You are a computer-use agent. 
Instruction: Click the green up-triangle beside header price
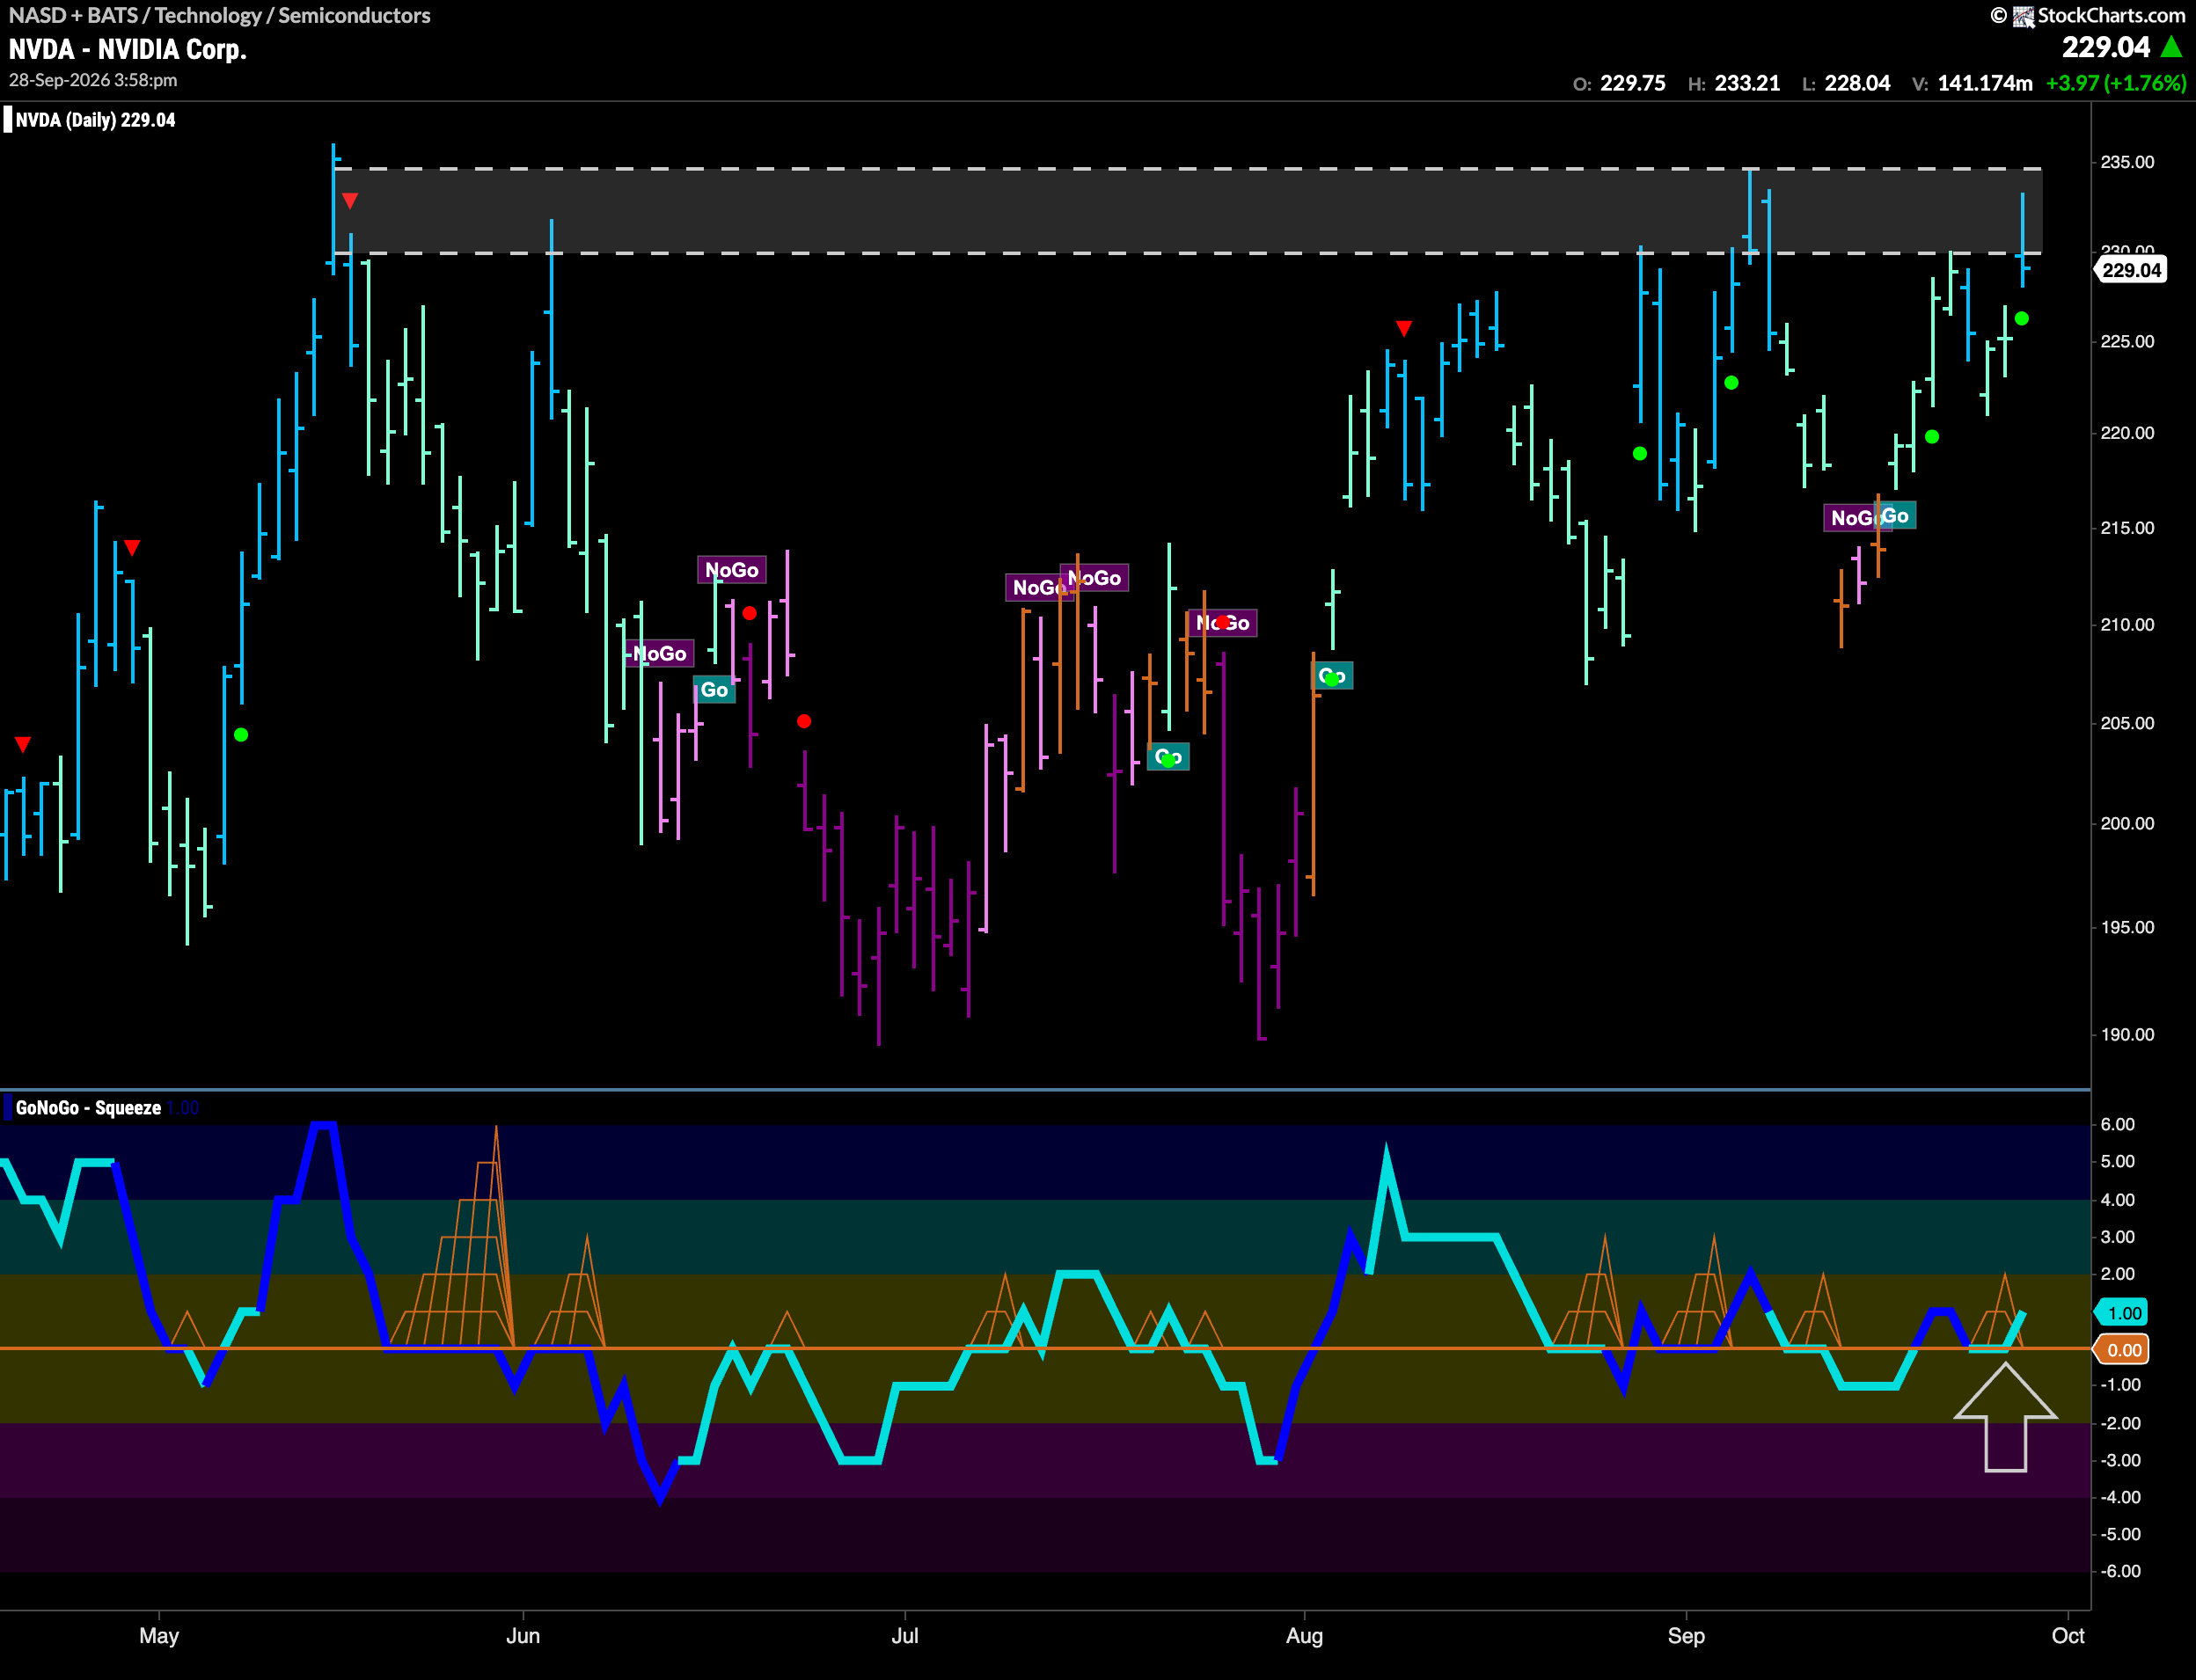[2171, 47]
